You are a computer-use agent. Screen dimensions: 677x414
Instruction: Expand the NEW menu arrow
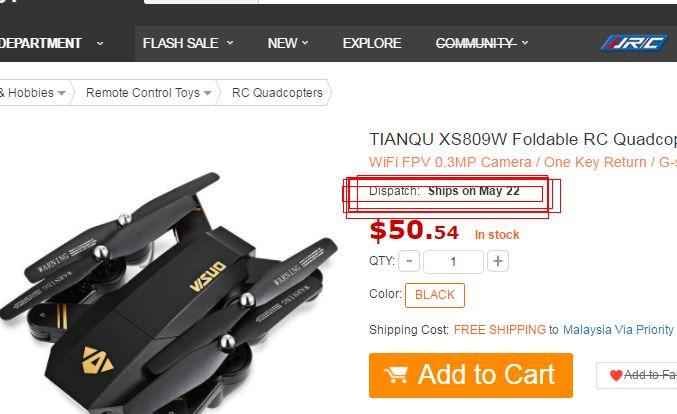click(x=305, y=43)
